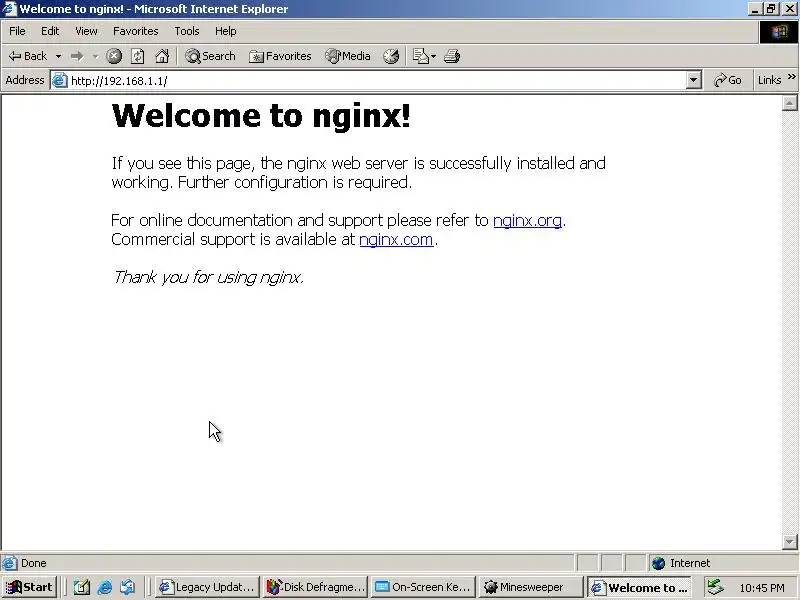Click the vertical scrollbar up arrow
The image size is (800, 600).
coord(789,103)
